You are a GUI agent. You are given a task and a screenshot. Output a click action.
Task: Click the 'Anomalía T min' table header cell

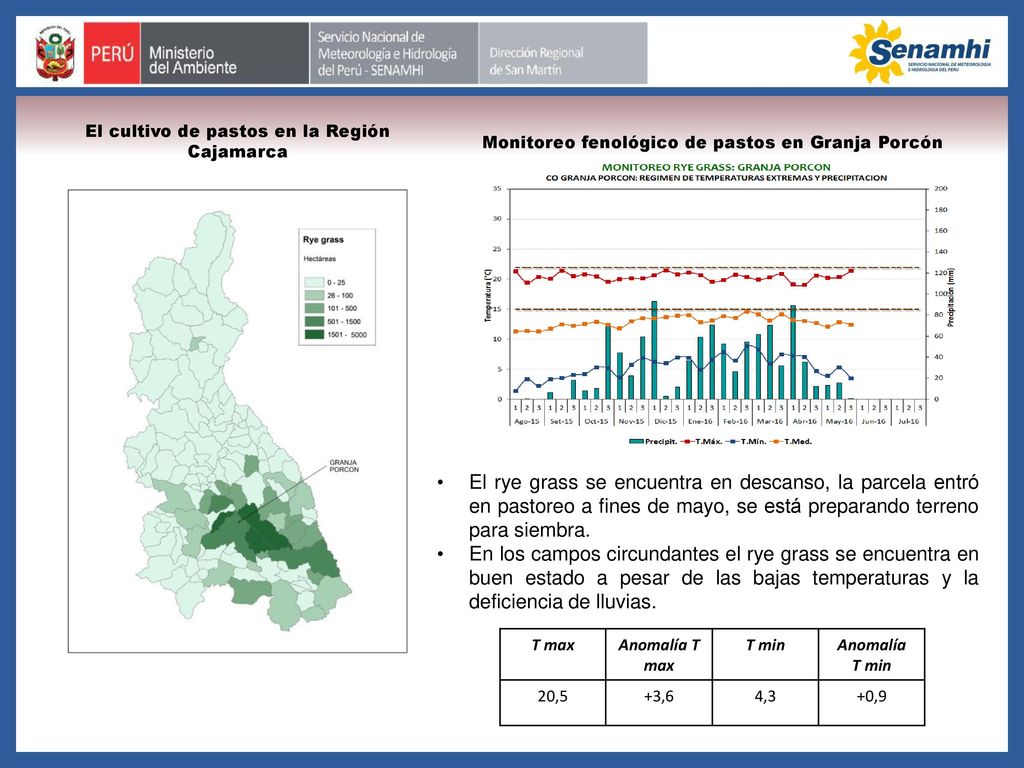click(x=871, y=654)
